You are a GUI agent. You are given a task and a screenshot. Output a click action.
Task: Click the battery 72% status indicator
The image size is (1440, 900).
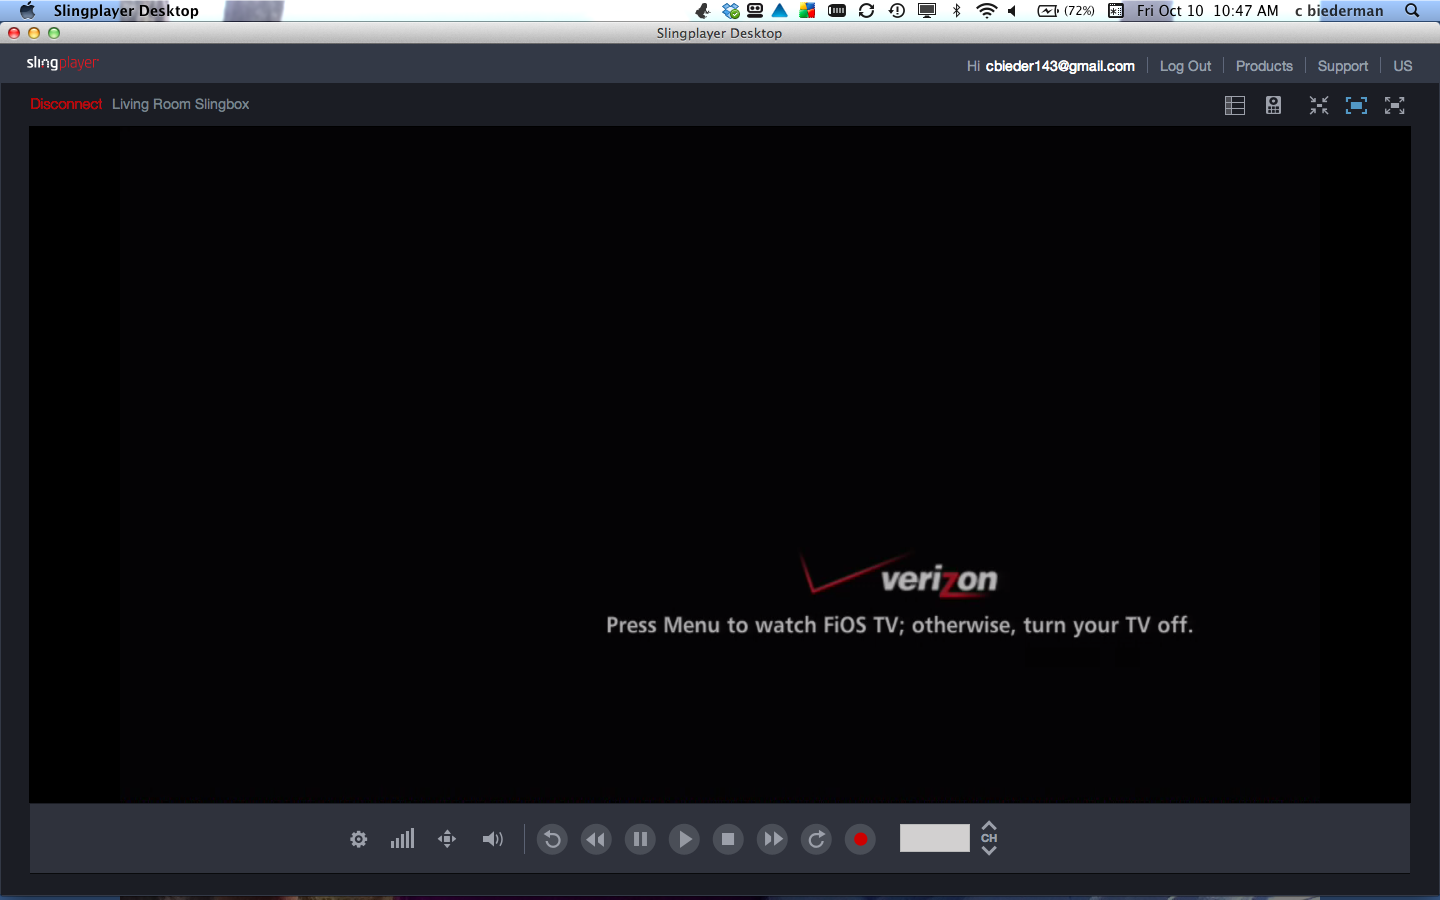[x=1066, y=10]
